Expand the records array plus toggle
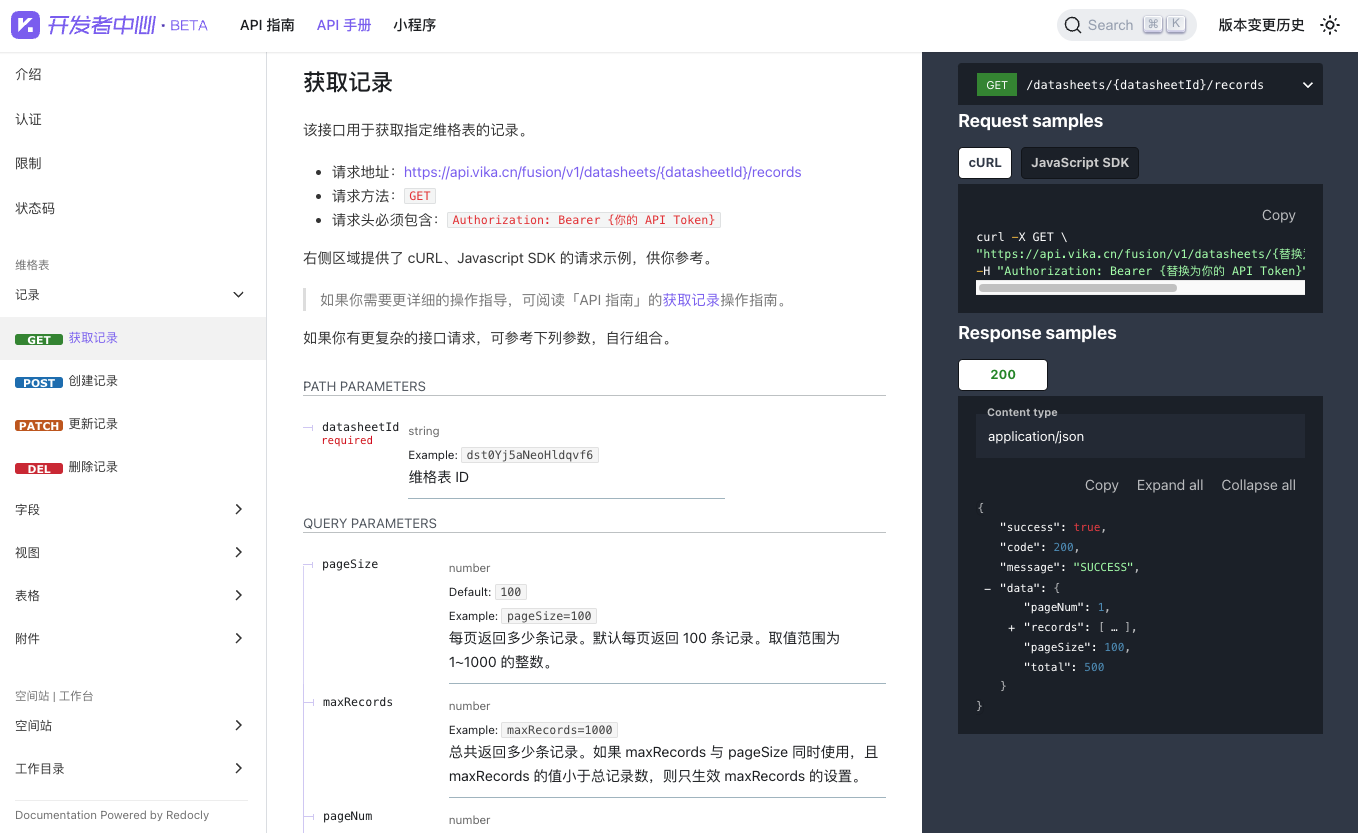The height and width of the screenshot is (833, 1358). click(1012, 628)
